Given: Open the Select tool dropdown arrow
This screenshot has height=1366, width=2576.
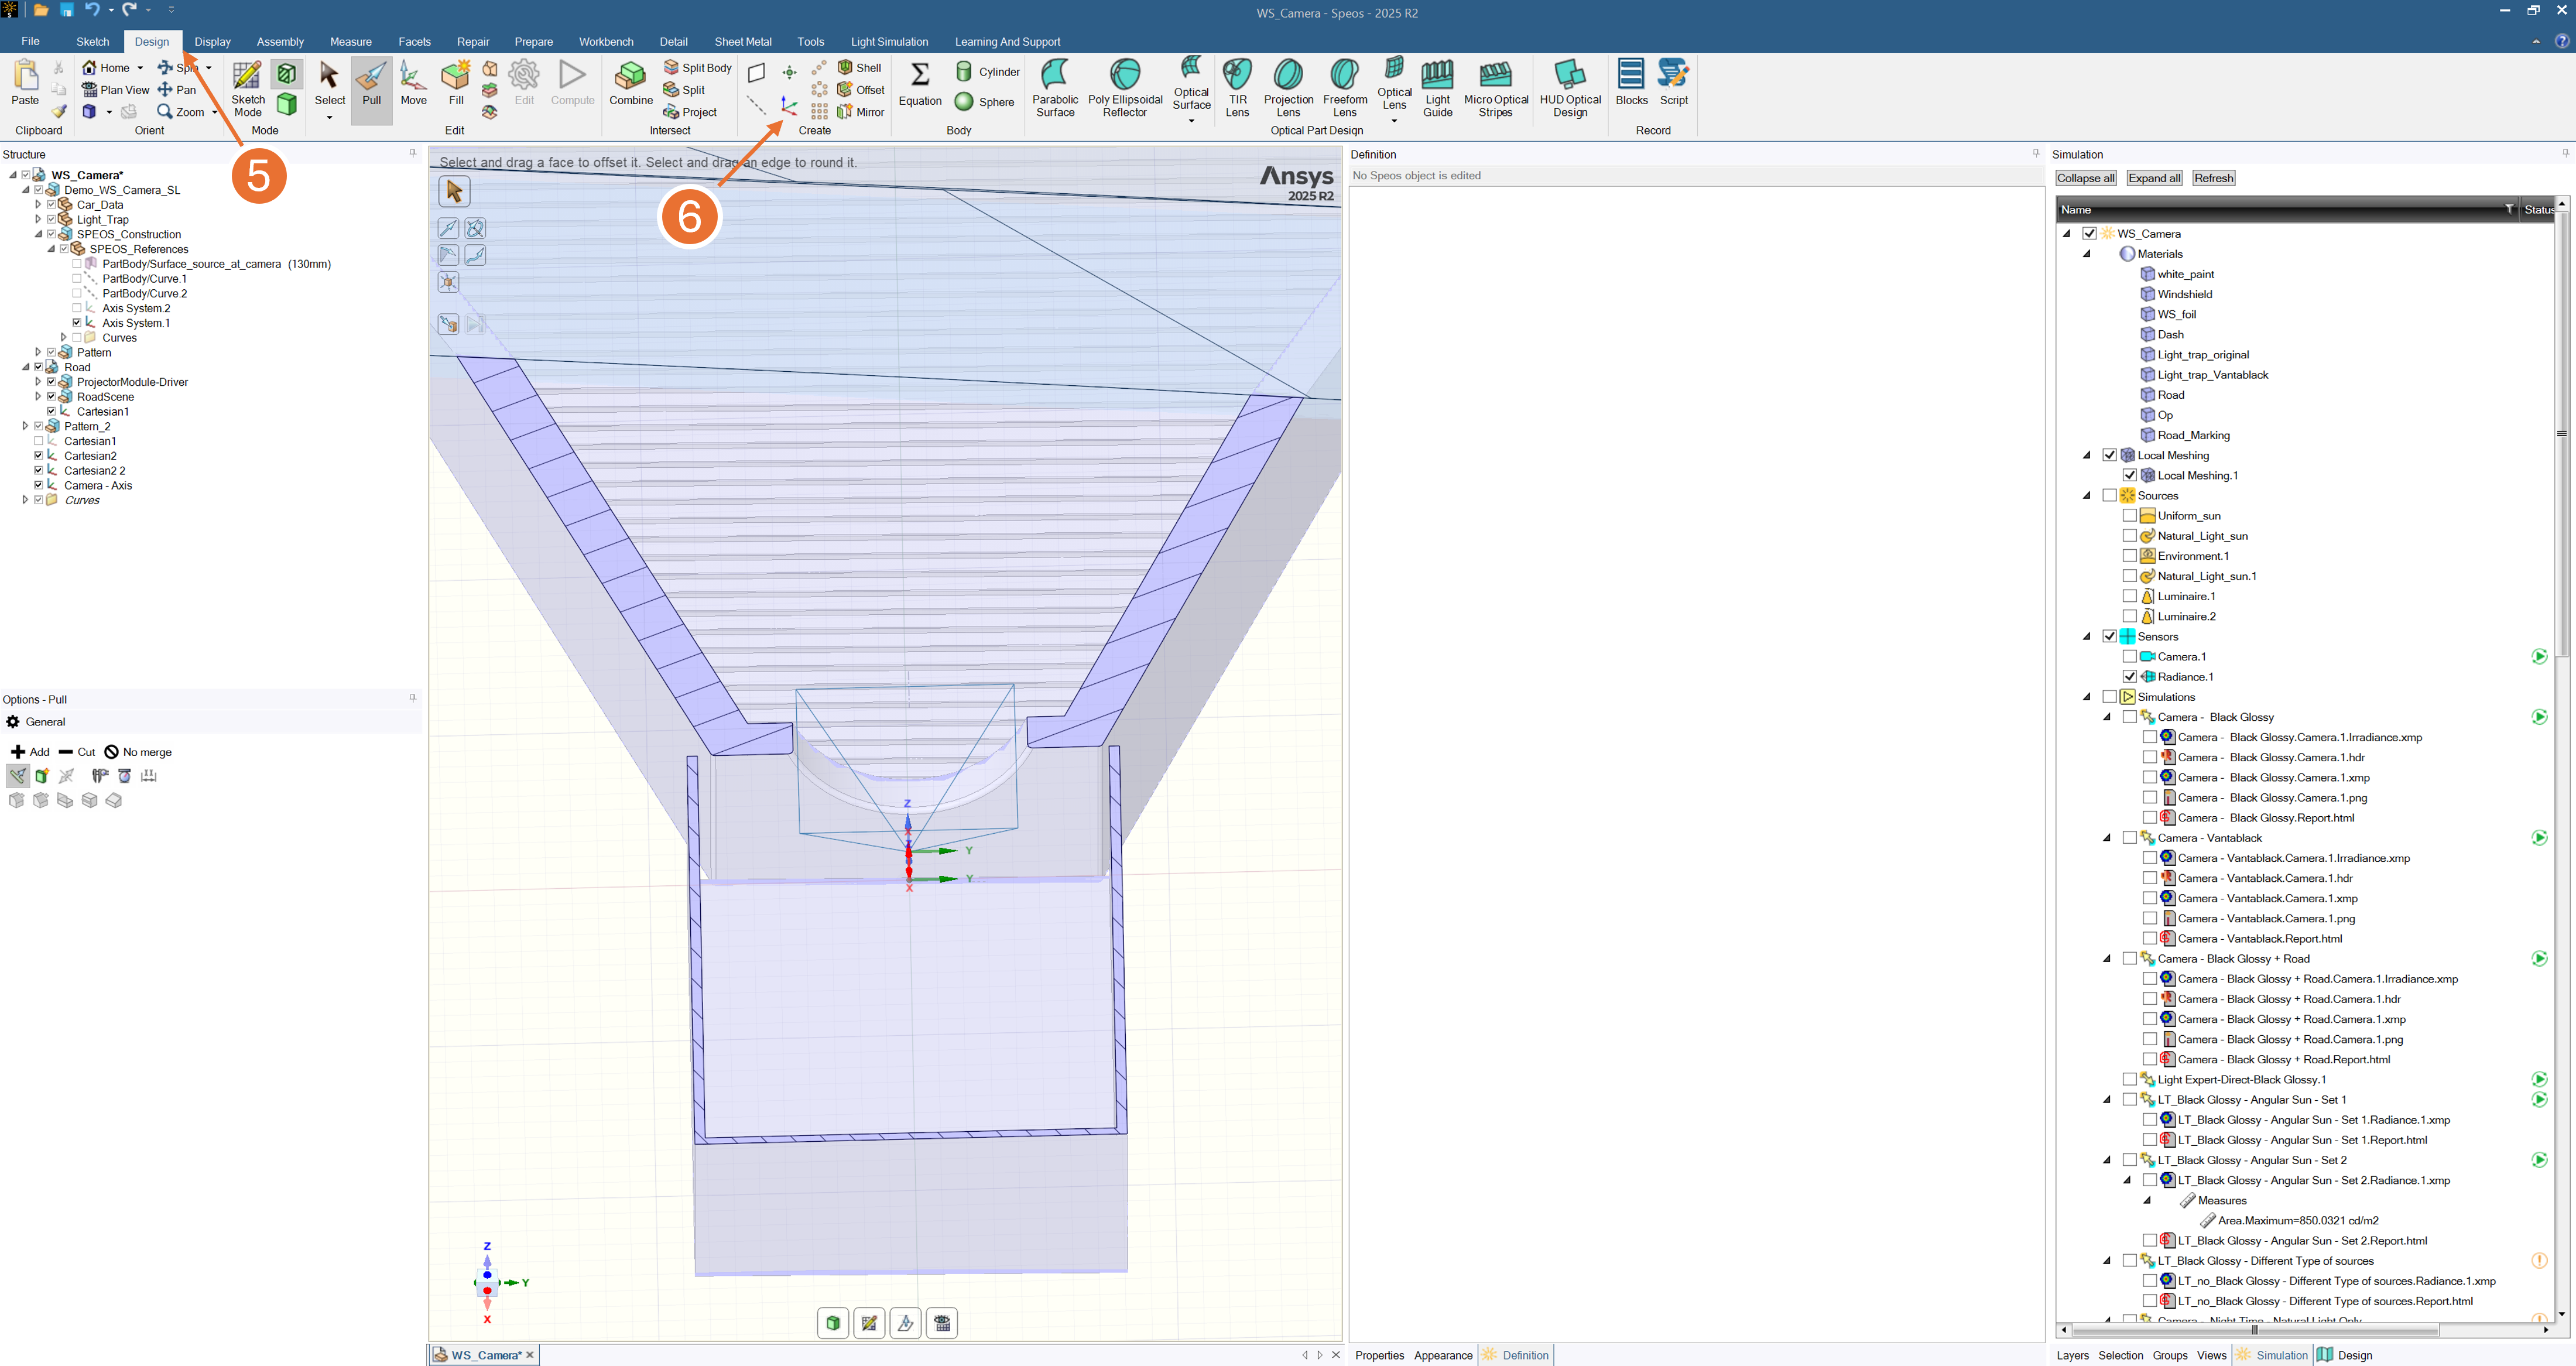Looking at the screenshot, I should pos(329,118).
